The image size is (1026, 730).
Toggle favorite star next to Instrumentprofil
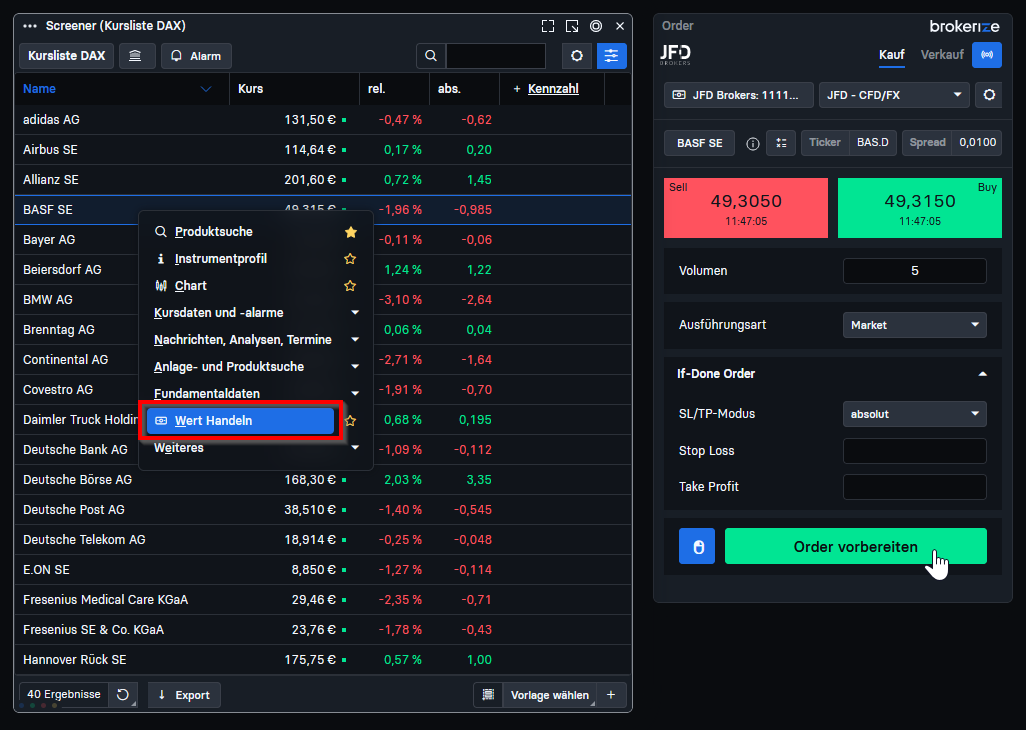(350, 259)
